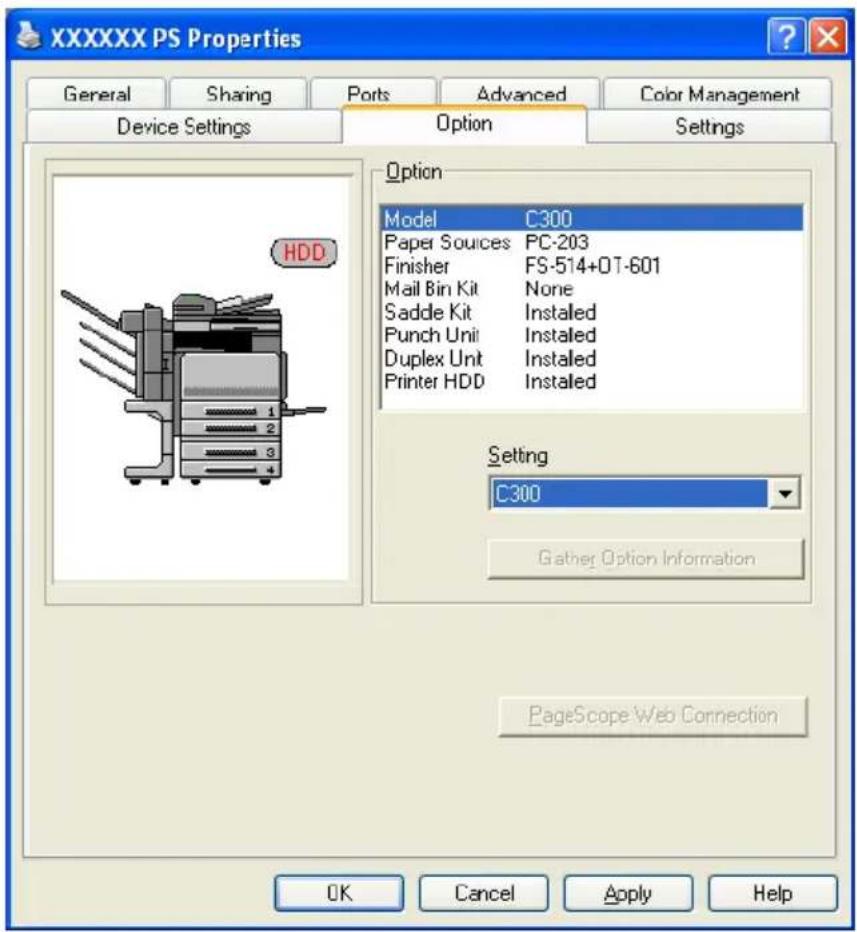Select the Punch Unit row

click(591, 335)
